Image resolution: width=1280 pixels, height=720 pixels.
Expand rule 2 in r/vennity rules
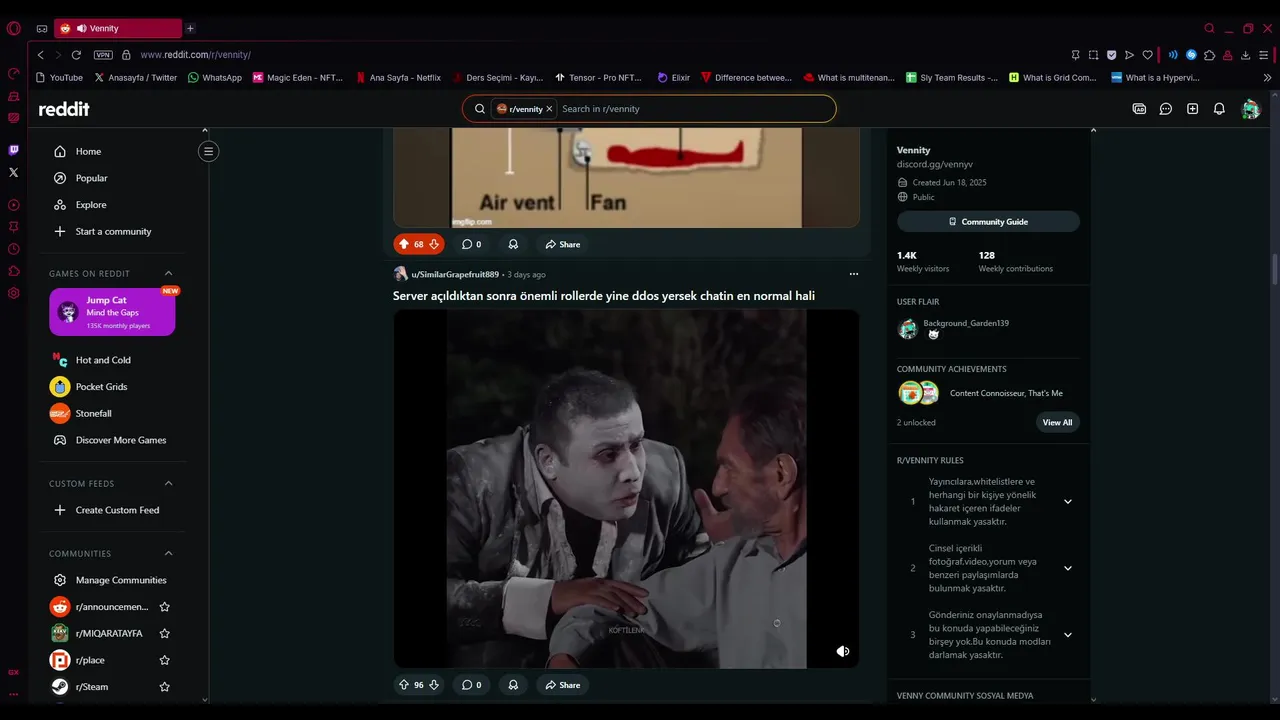(x=1067, y=568)
